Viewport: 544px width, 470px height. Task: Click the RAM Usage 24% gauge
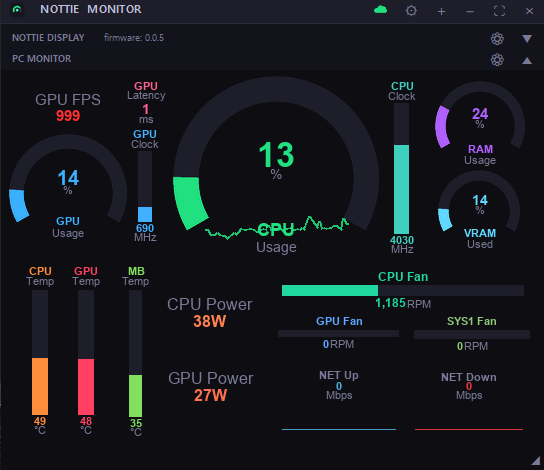click(x=480, y=123)
